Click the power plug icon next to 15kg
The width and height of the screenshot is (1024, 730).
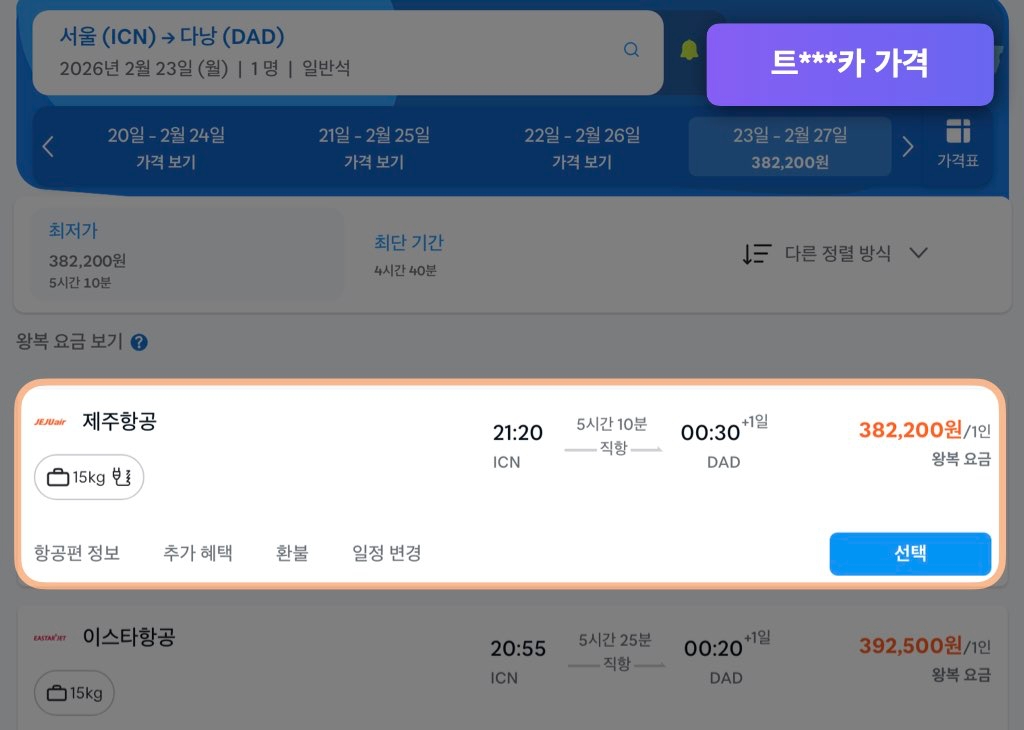click(x=122, y=477)
